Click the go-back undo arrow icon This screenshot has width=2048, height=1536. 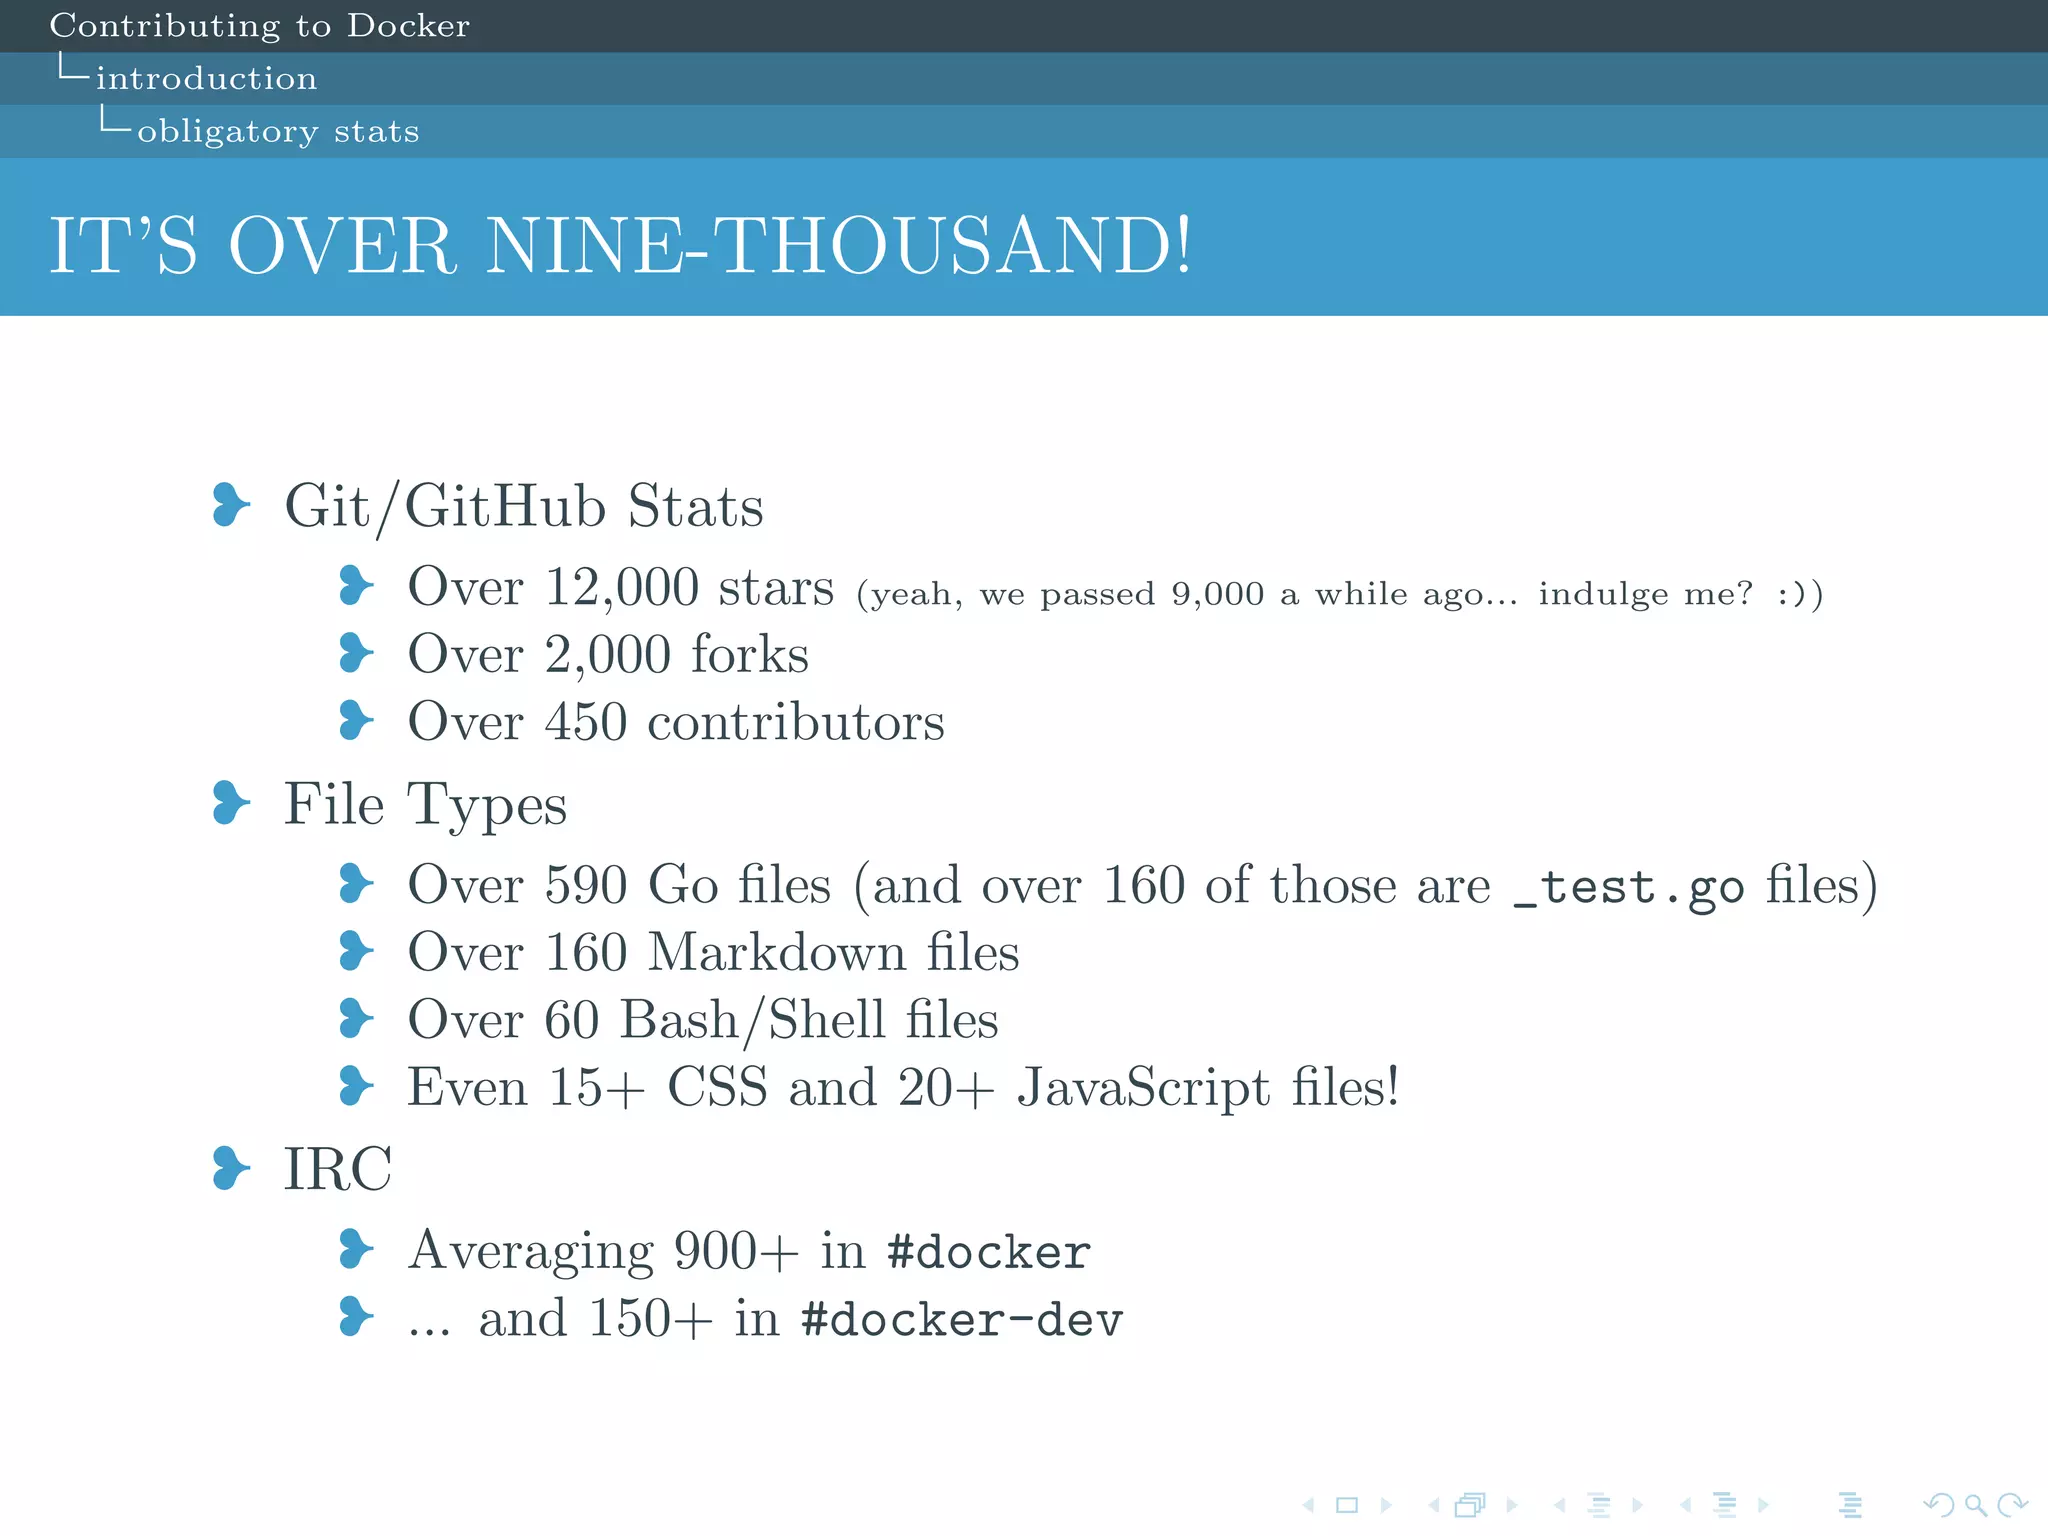tap(1939, 1504)
